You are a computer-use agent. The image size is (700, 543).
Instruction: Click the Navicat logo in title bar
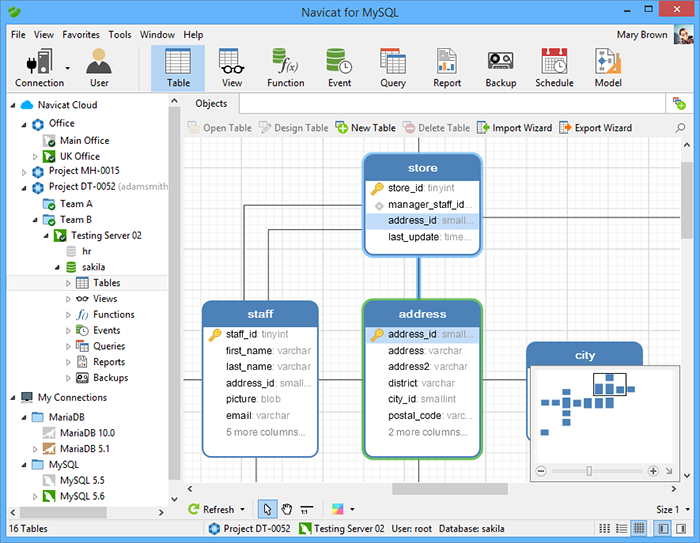14,12
